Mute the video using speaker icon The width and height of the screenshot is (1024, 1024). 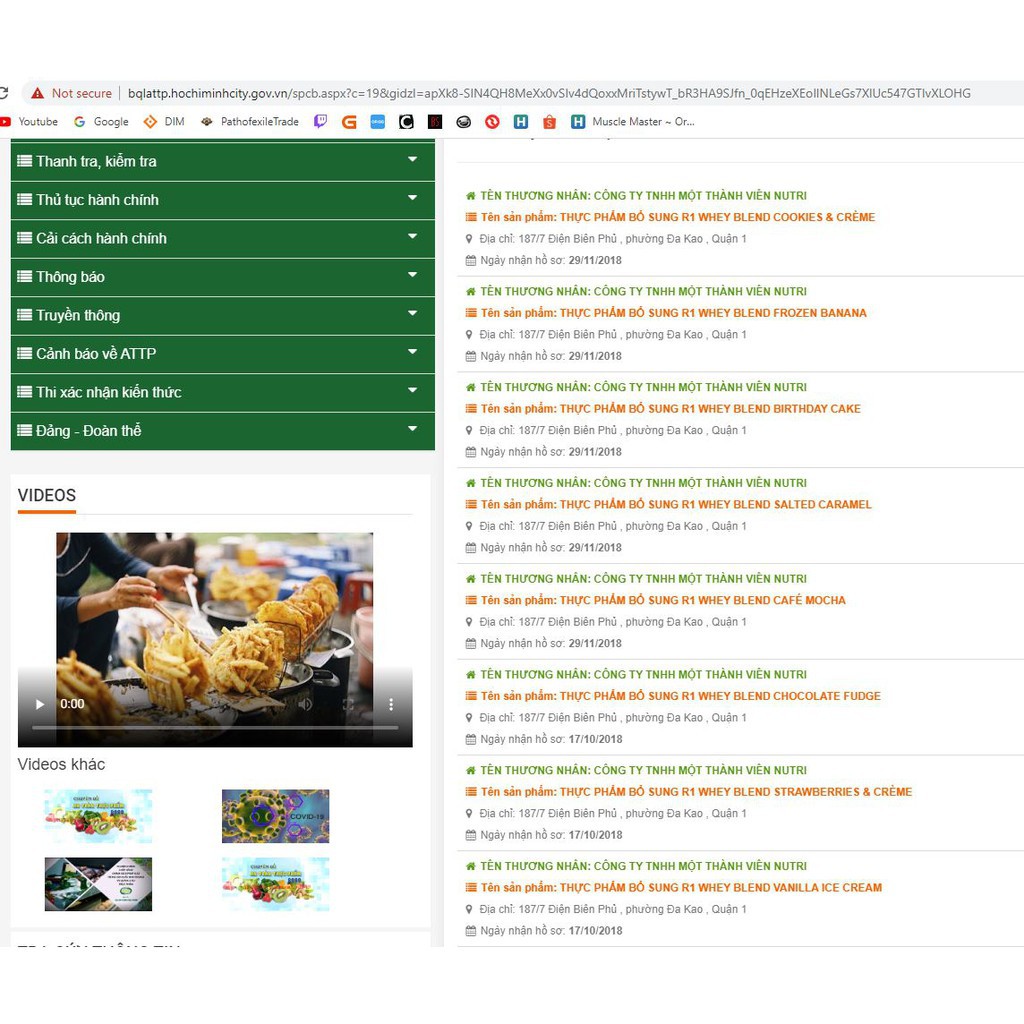pyautogui.click(x=305, y=704)
